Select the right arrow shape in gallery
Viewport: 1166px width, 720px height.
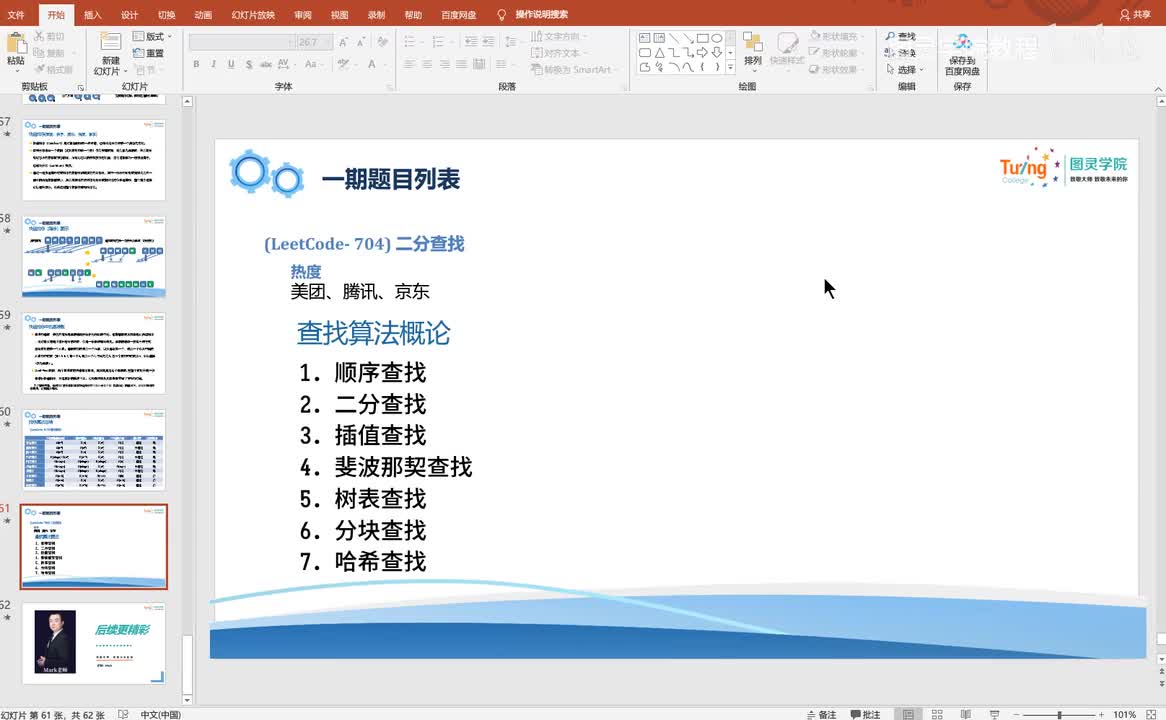click(x=702, y=53)
